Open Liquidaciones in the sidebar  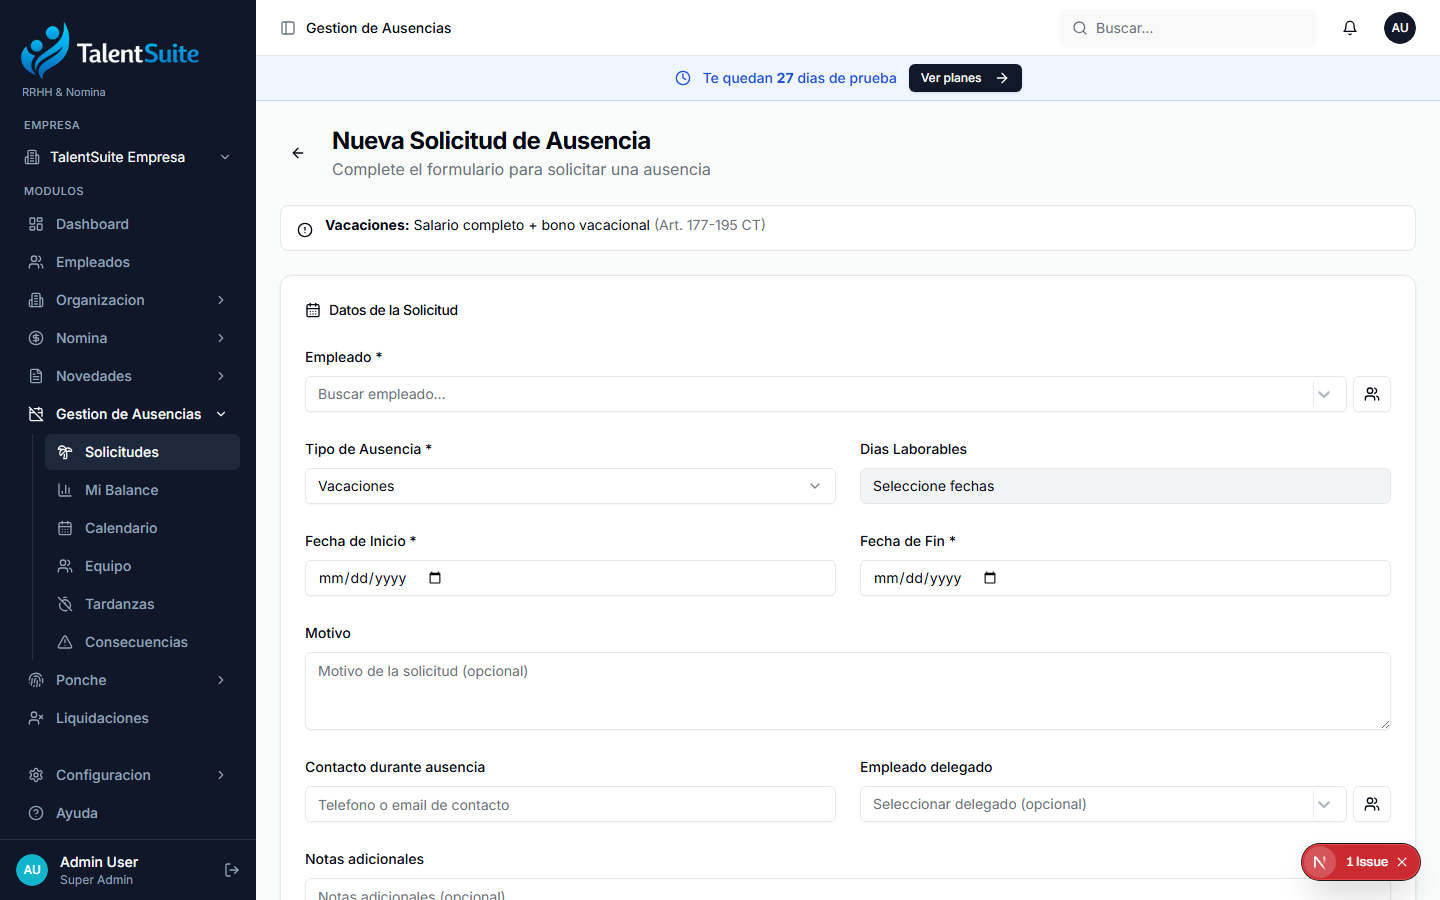coord(128,718)
